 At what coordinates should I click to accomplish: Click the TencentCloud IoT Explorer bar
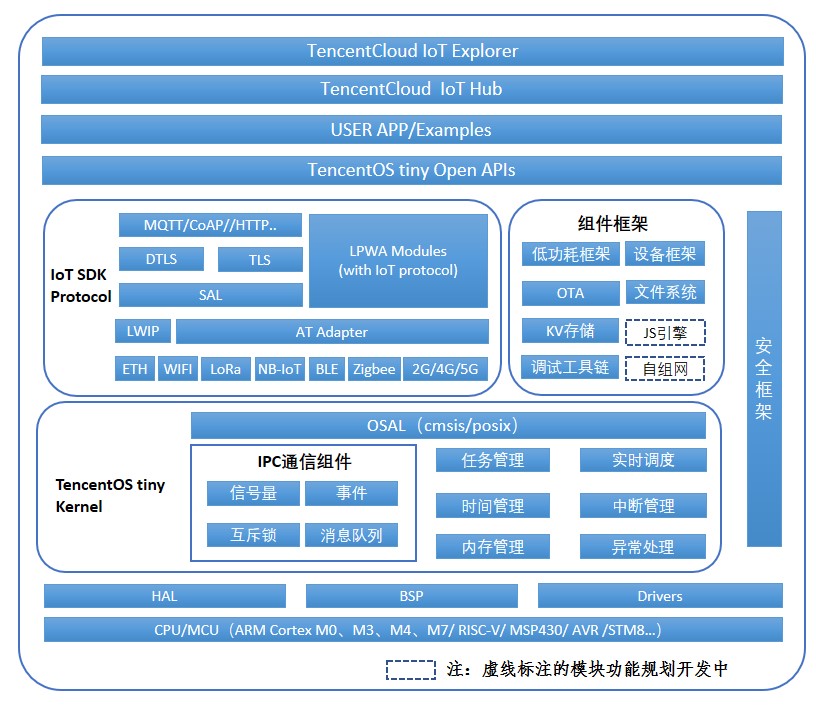pyautogui.click(x=413, y=51)
